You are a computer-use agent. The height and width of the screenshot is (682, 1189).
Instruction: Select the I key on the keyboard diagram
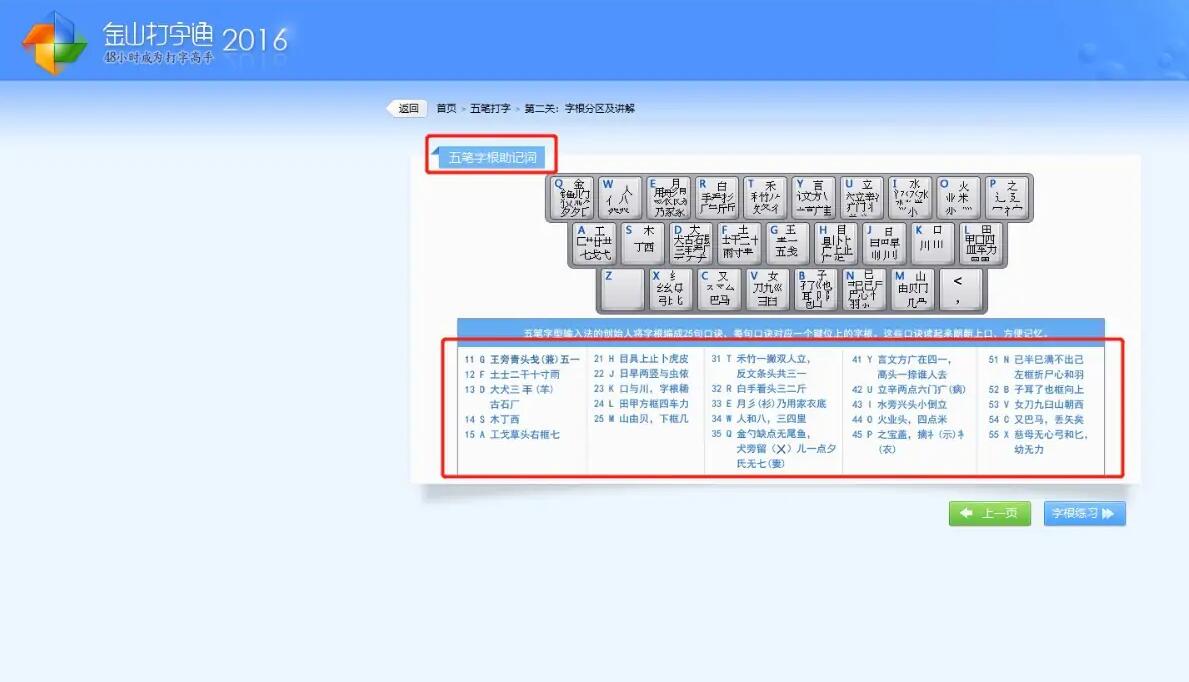911,198
